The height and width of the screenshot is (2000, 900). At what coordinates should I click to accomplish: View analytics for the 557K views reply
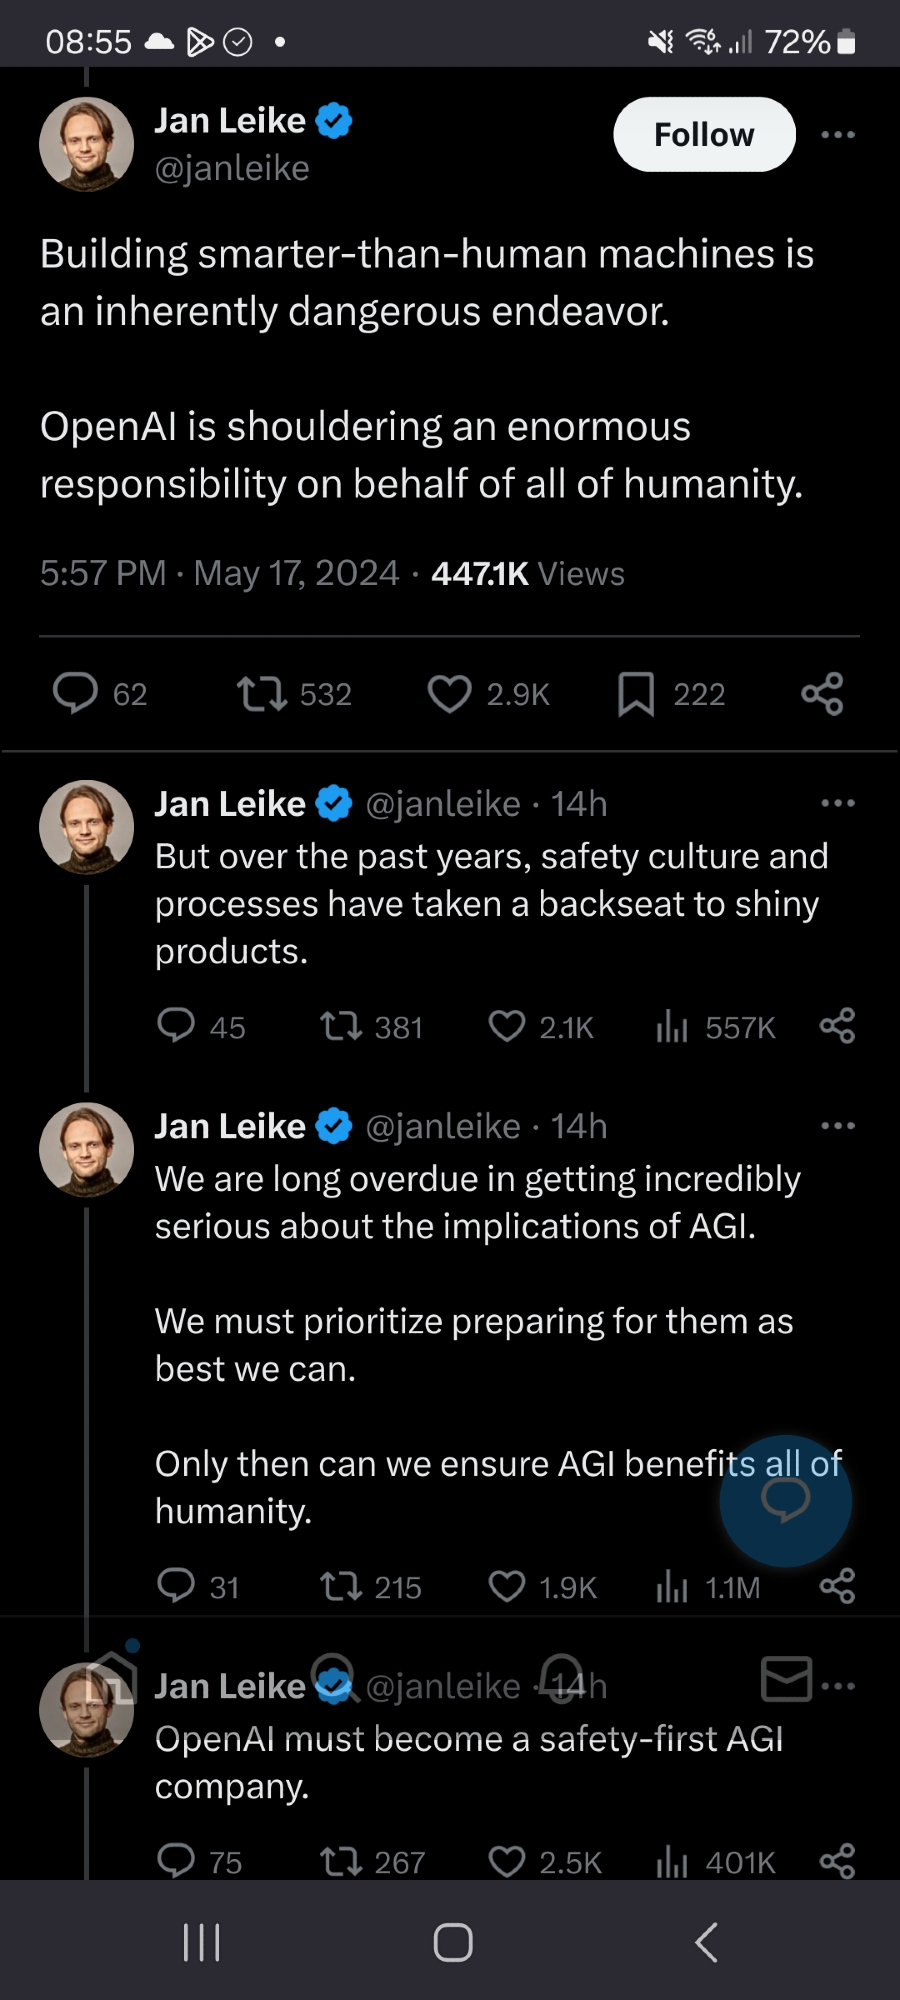pos(672,1027)
